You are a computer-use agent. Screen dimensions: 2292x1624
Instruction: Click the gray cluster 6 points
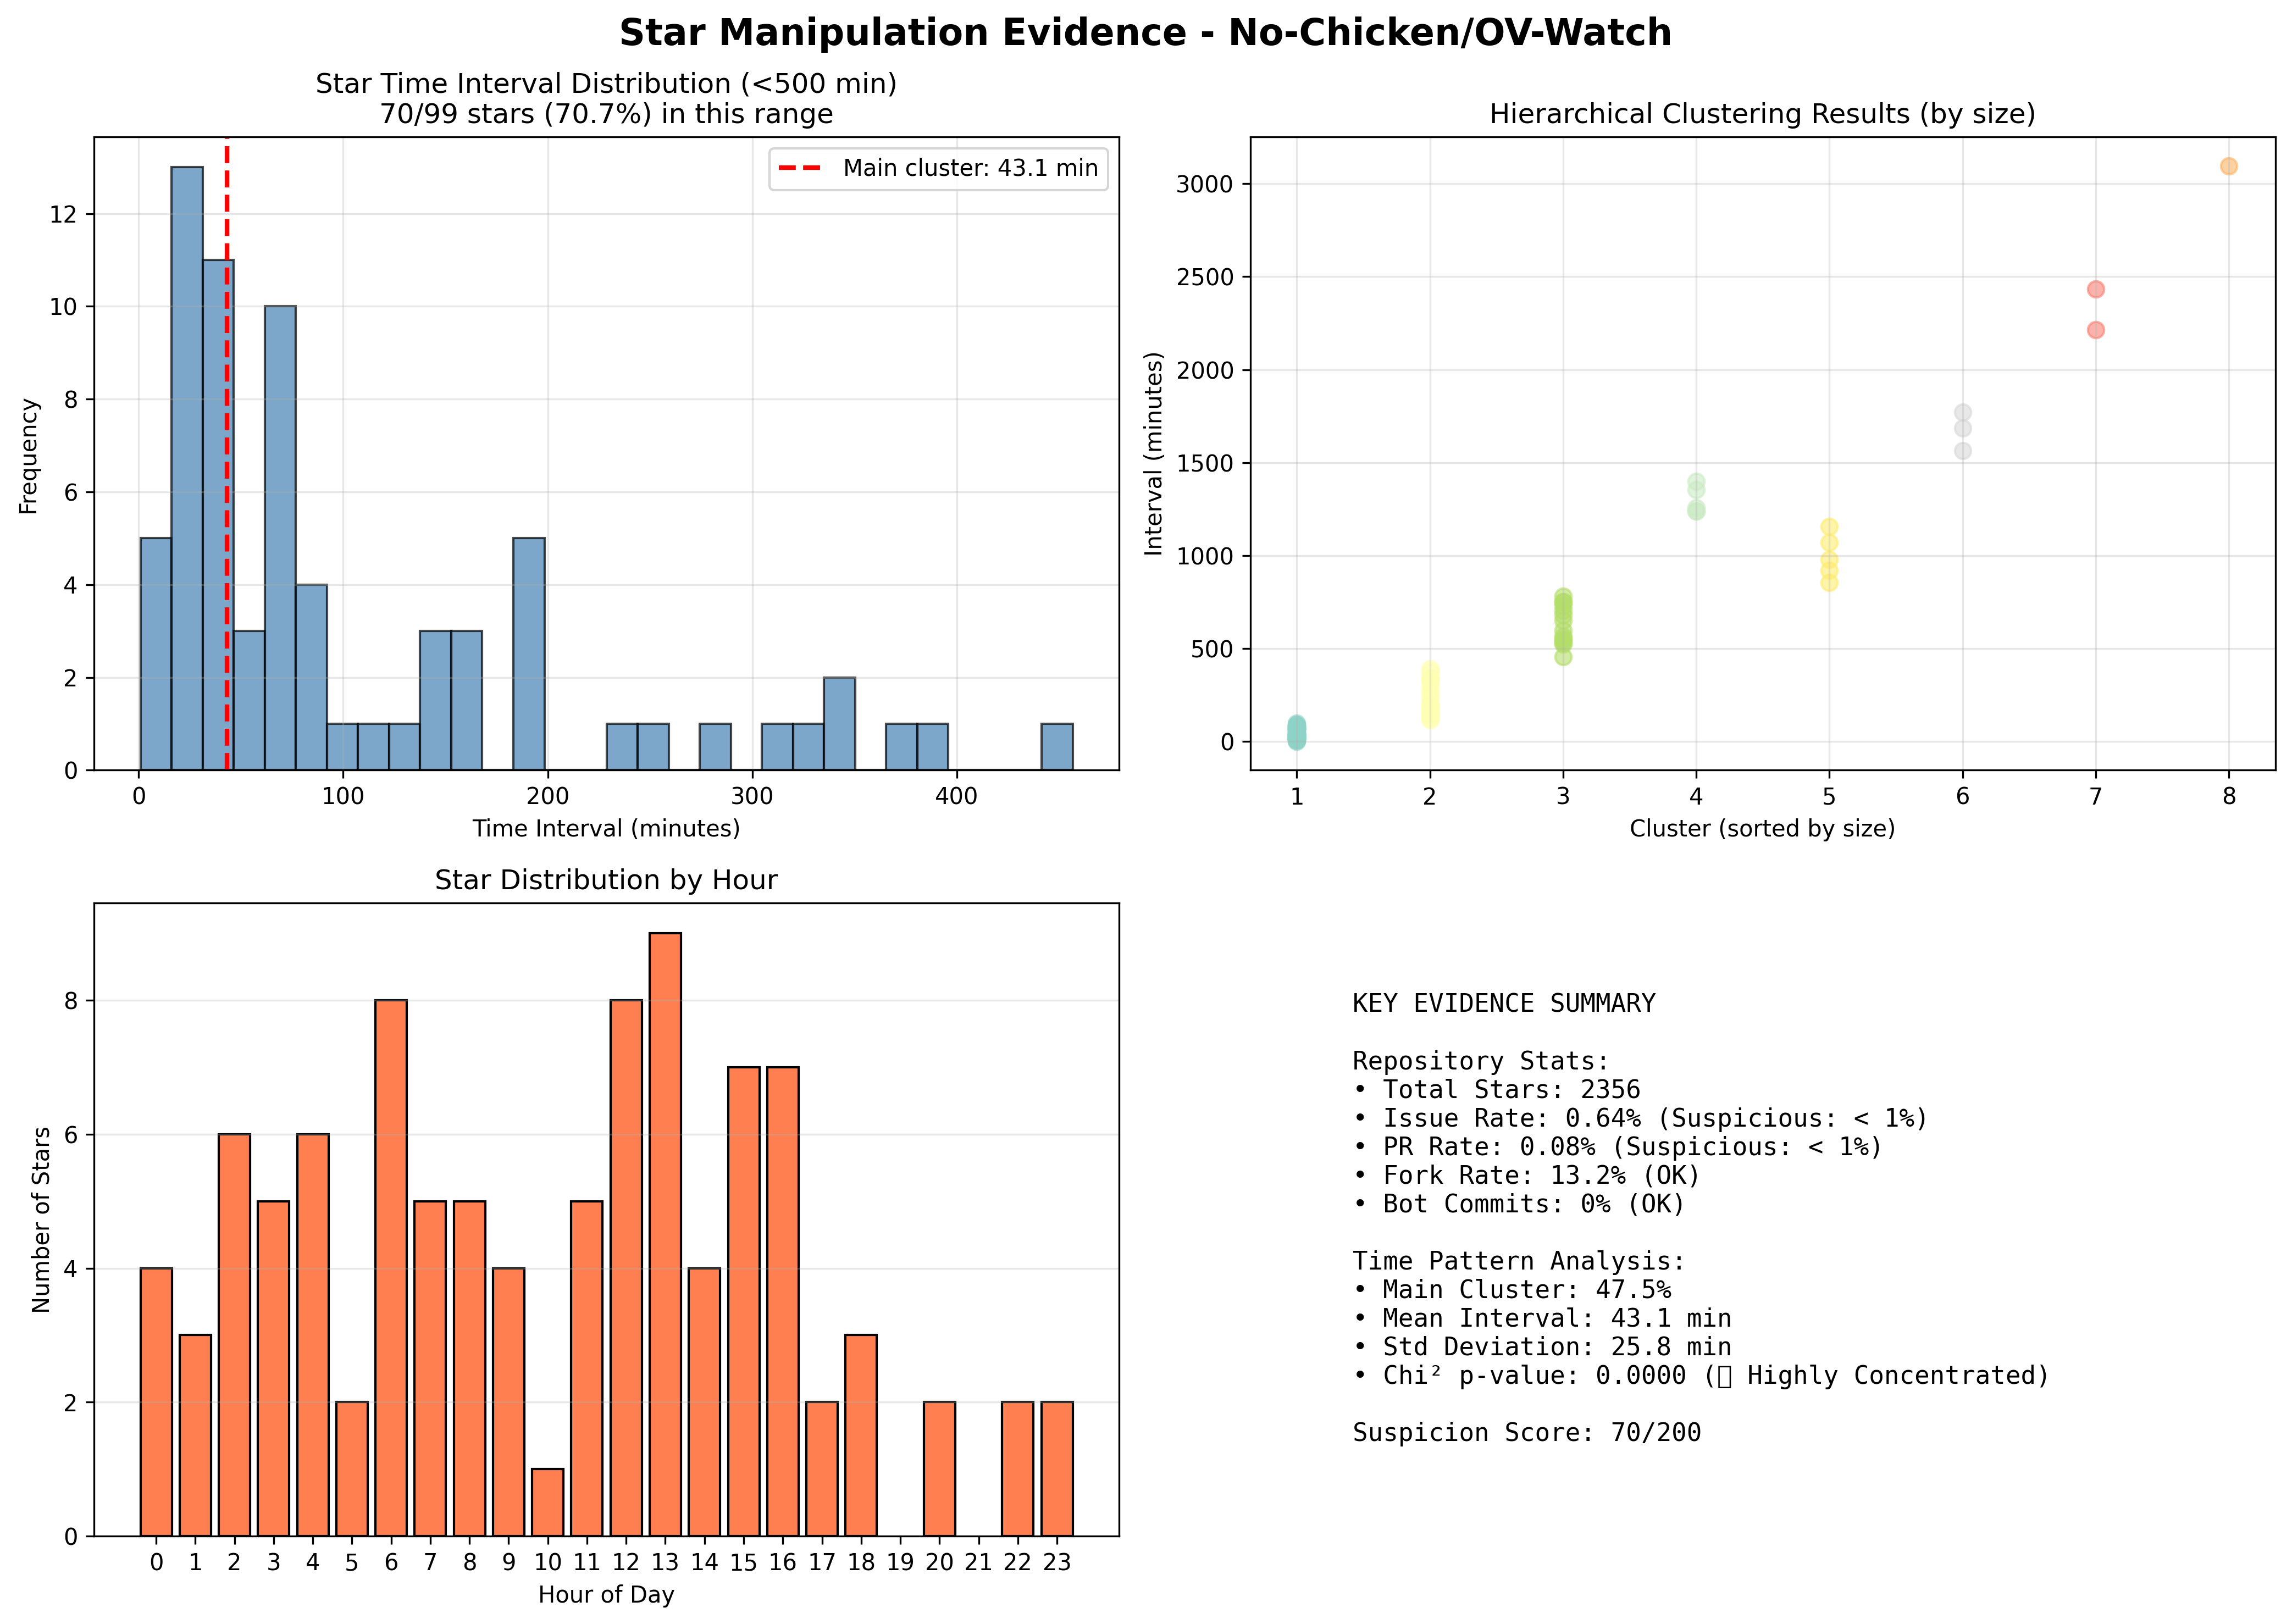point(1963,431)
